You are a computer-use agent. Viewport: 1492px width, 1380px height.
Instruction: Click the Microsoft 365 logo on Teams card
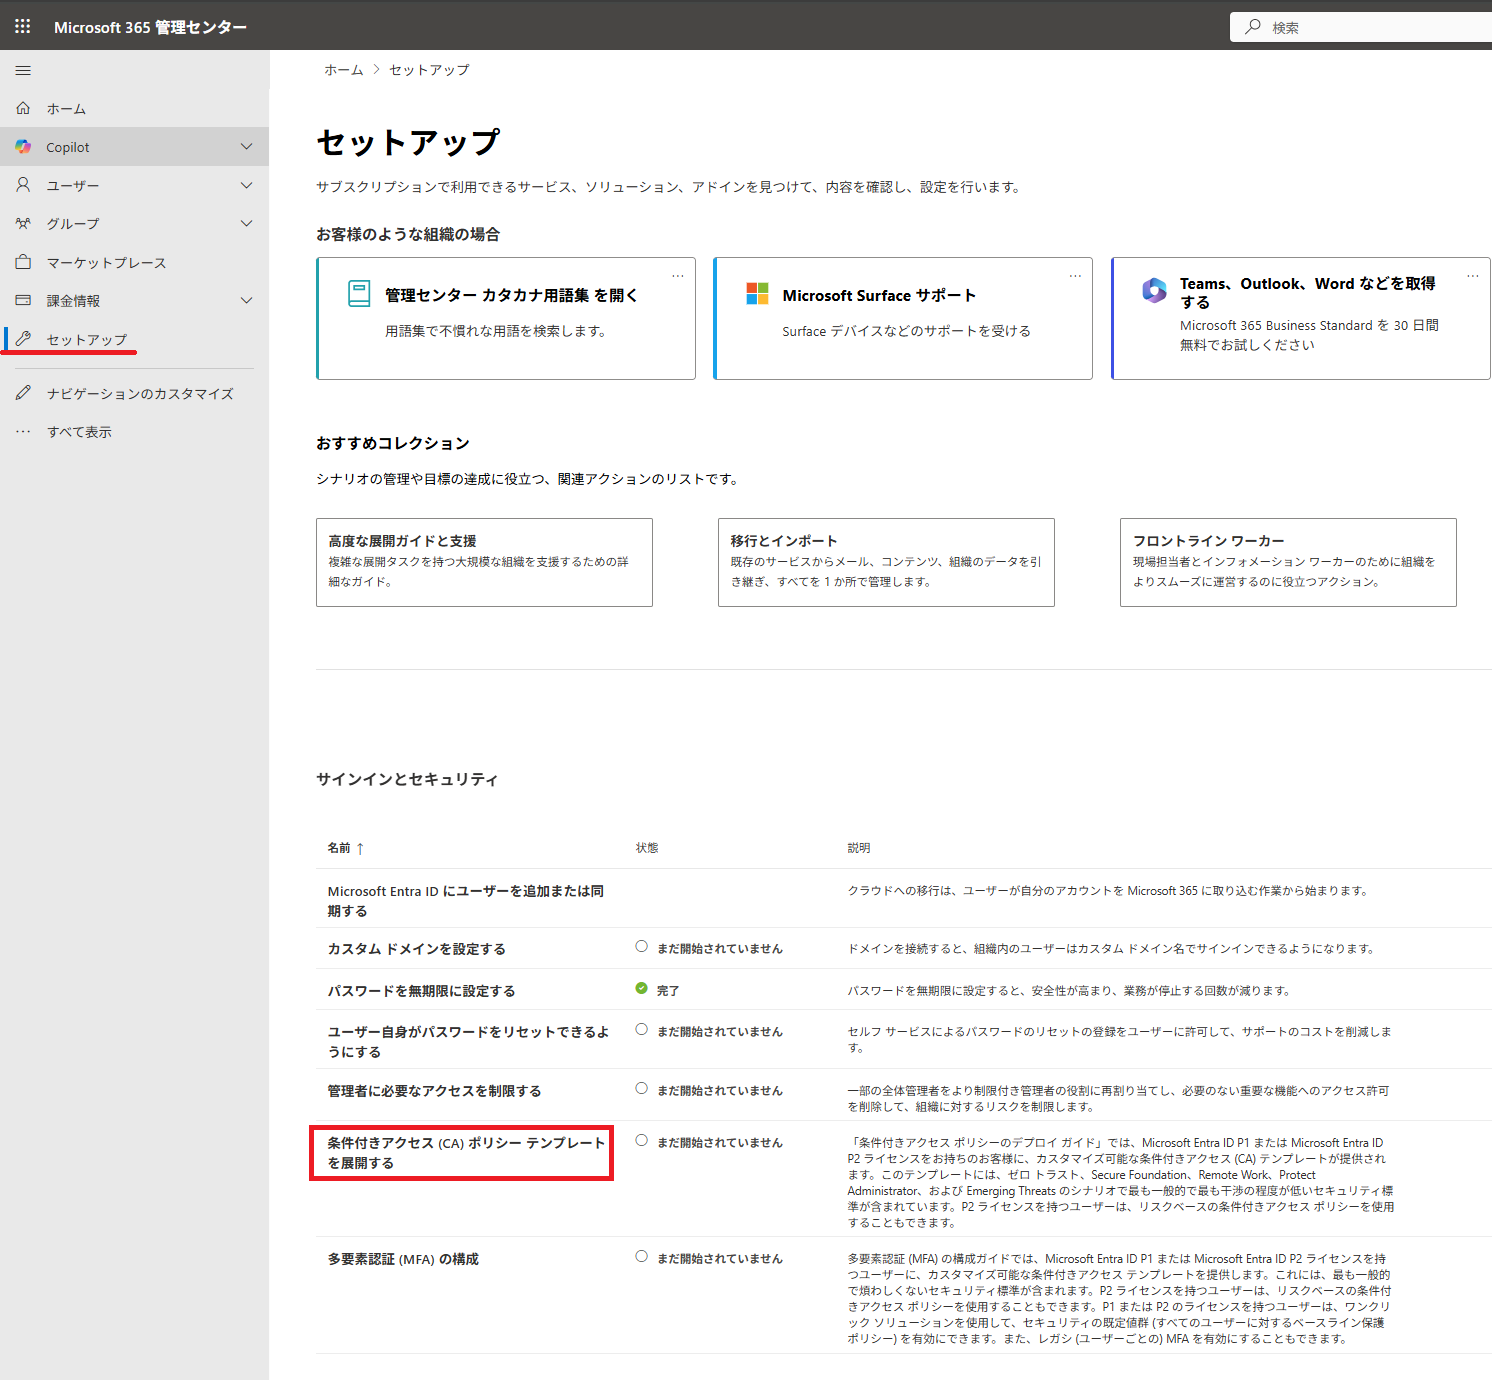tap(1154, 290)
